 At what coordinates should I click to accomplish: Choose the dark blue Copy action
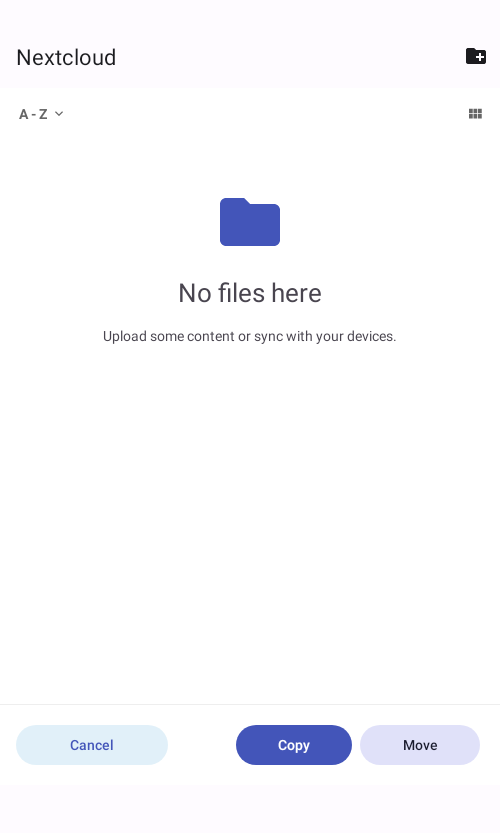coord(294,745)
